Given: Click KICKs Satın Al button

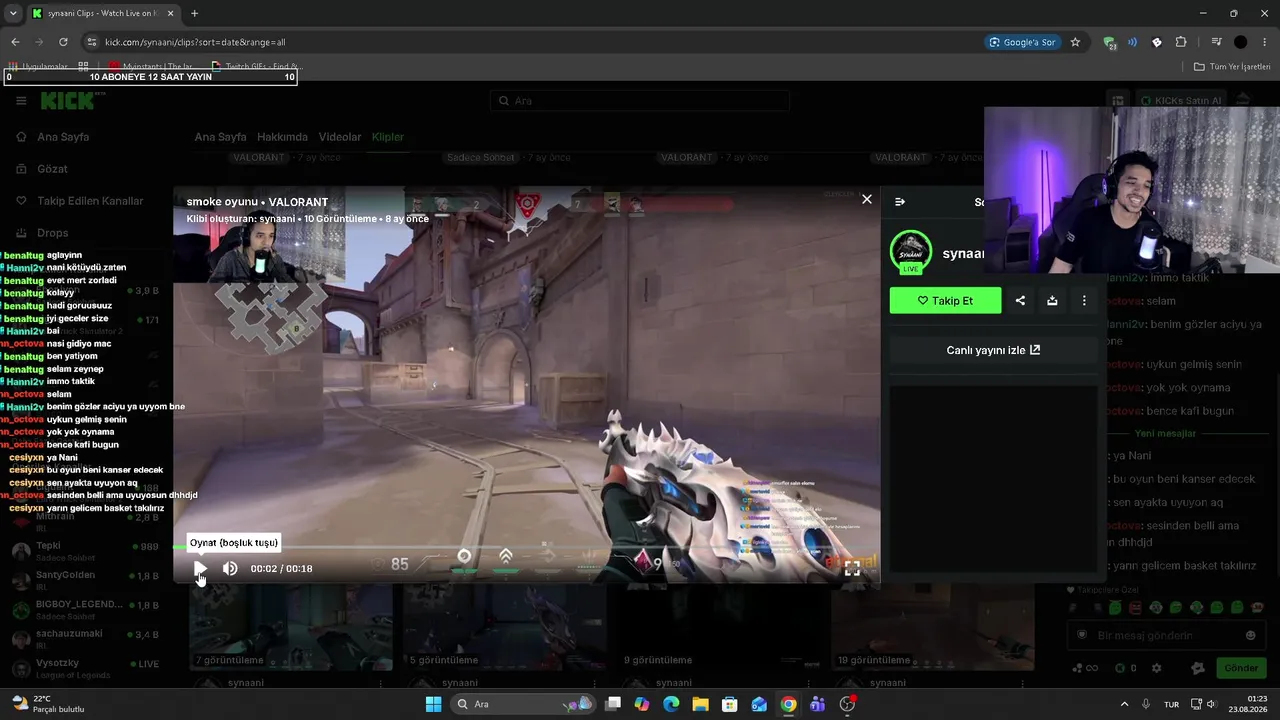Looking at the screenshot, I should (x=1179, y=101).
